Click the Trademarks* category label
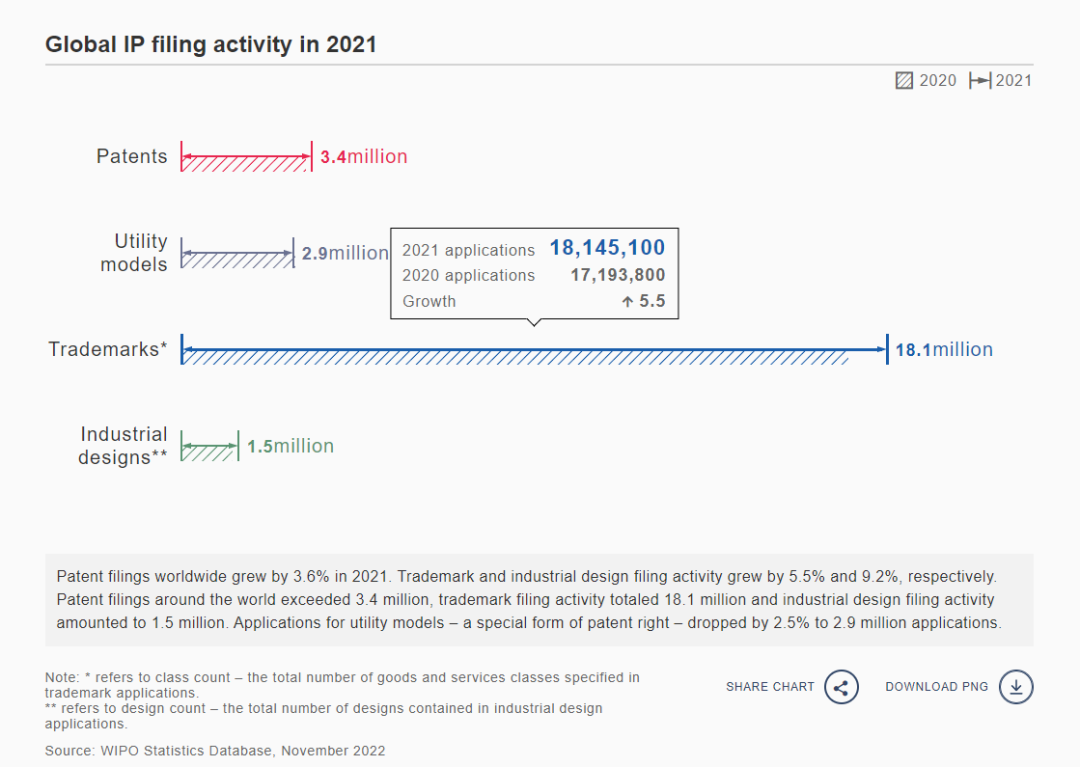Screen dimensions: 1080x767 tap(108, 349)
